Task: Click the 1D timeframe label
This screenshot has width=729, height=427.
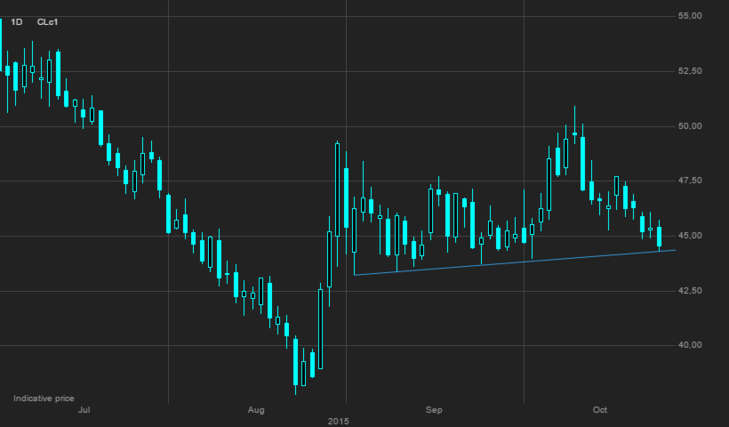Action: pyautogui.click(x=16, y=20)
